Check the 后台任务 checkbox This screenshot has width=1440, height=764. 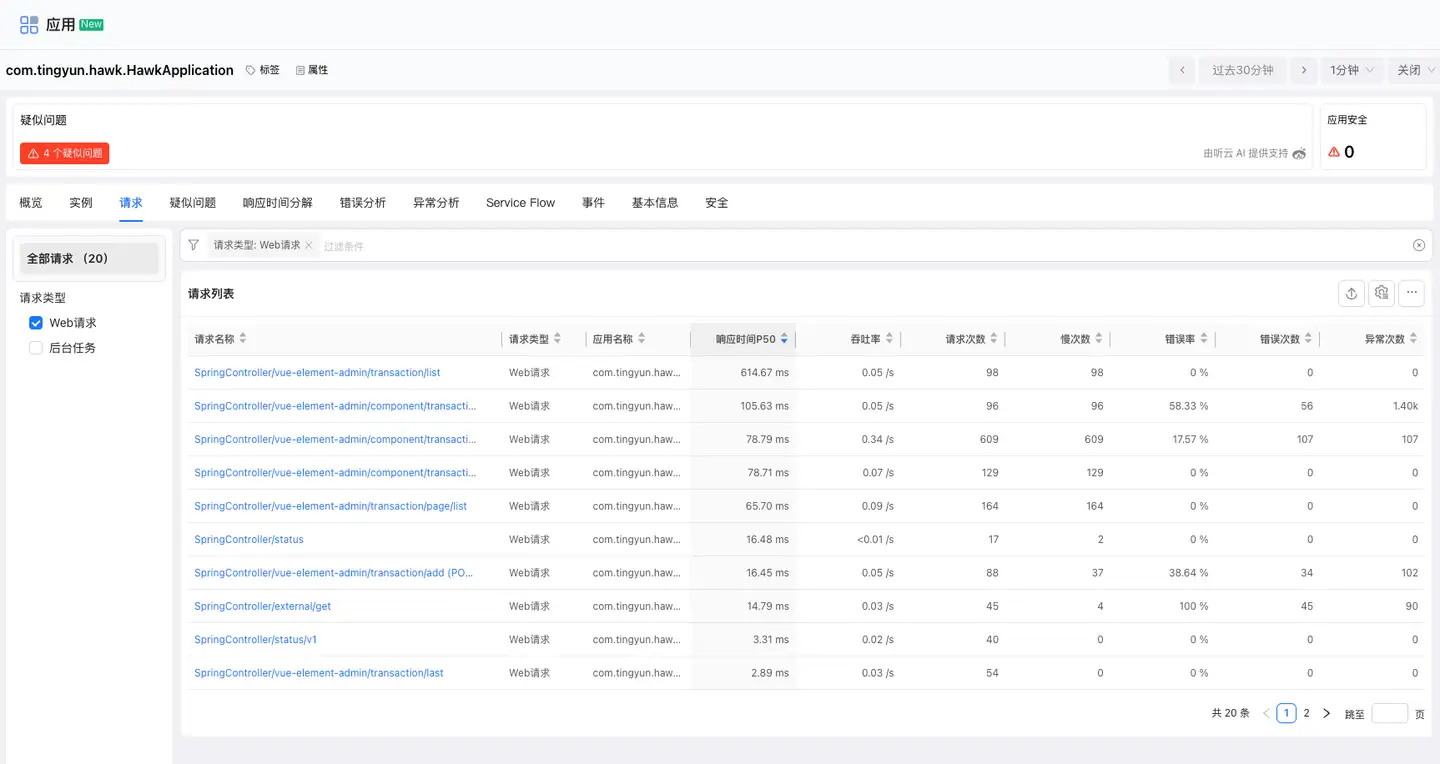coord(36,348)
